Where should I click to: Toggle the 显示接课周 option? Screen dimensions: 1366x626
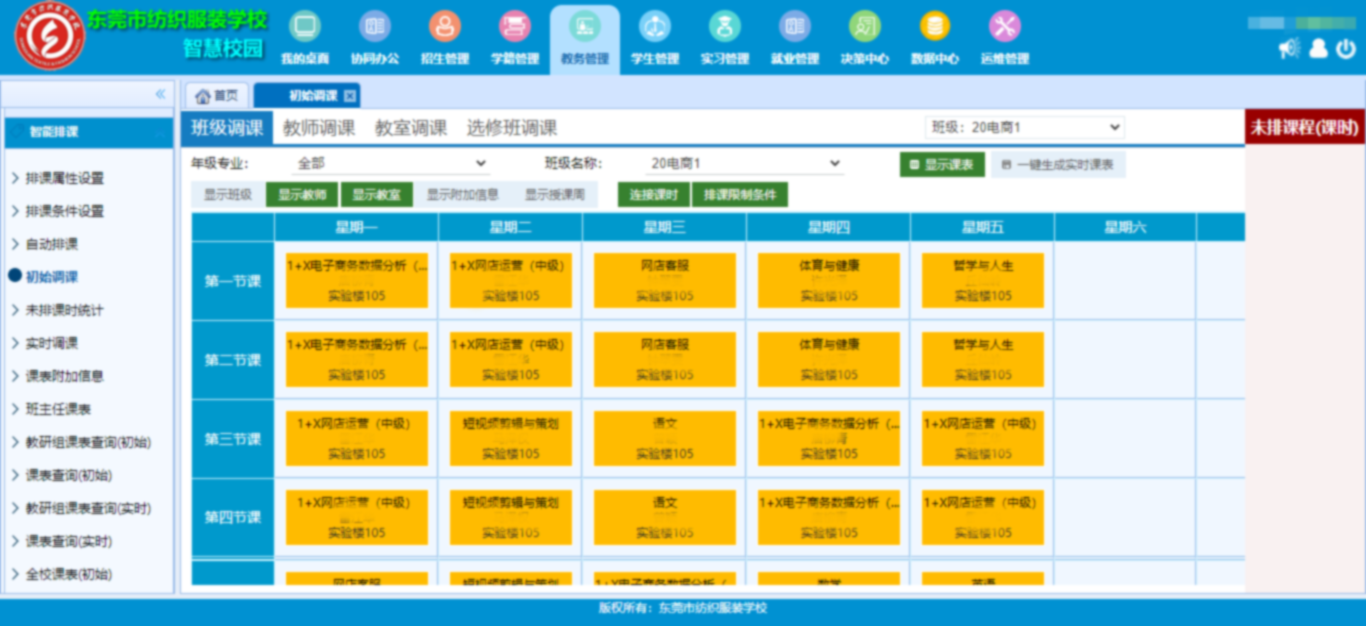pos(555,195)
